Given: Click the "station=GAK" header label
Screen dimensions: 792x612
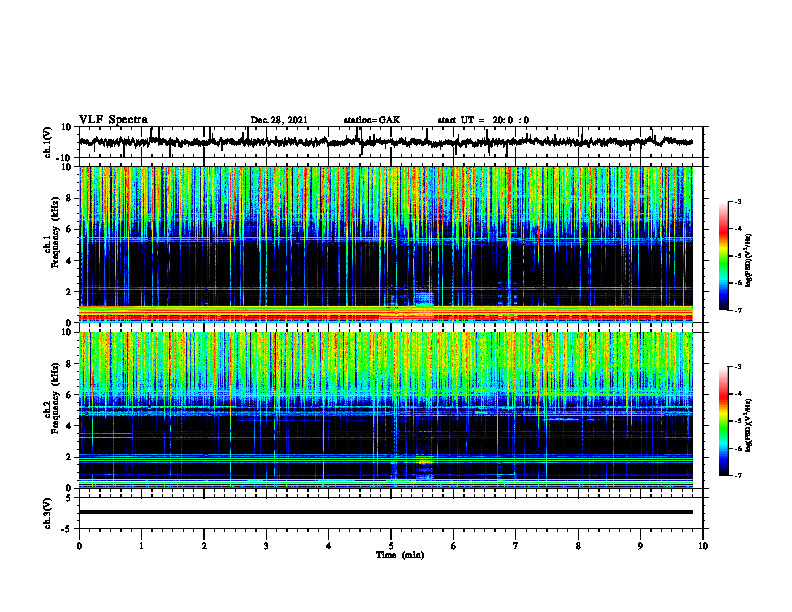Looking at the screenshot, I should (x=371, y=120).
